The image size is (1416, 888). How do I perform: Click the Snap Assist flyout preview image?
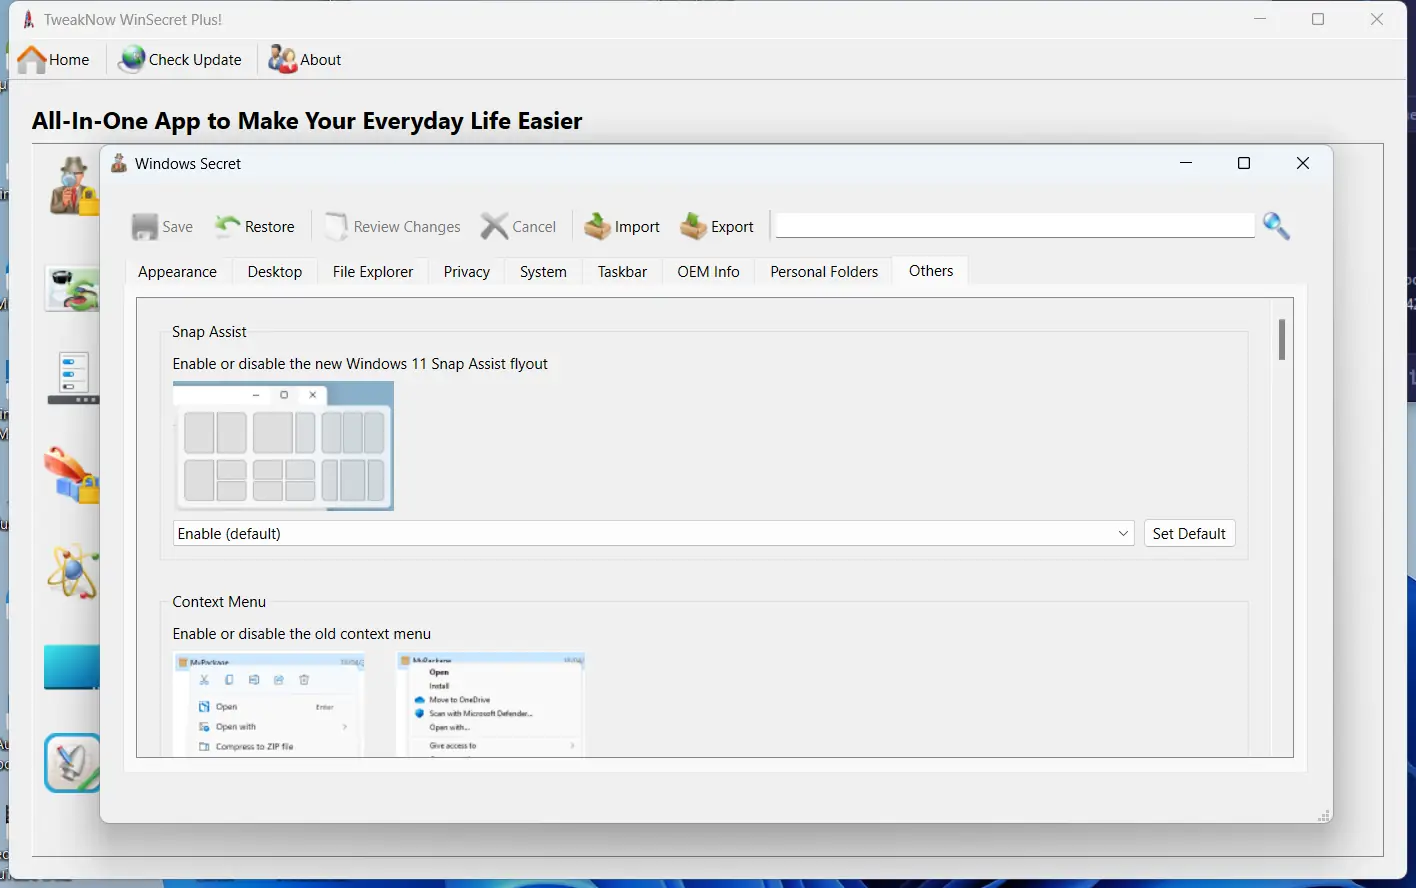point(283,446)
